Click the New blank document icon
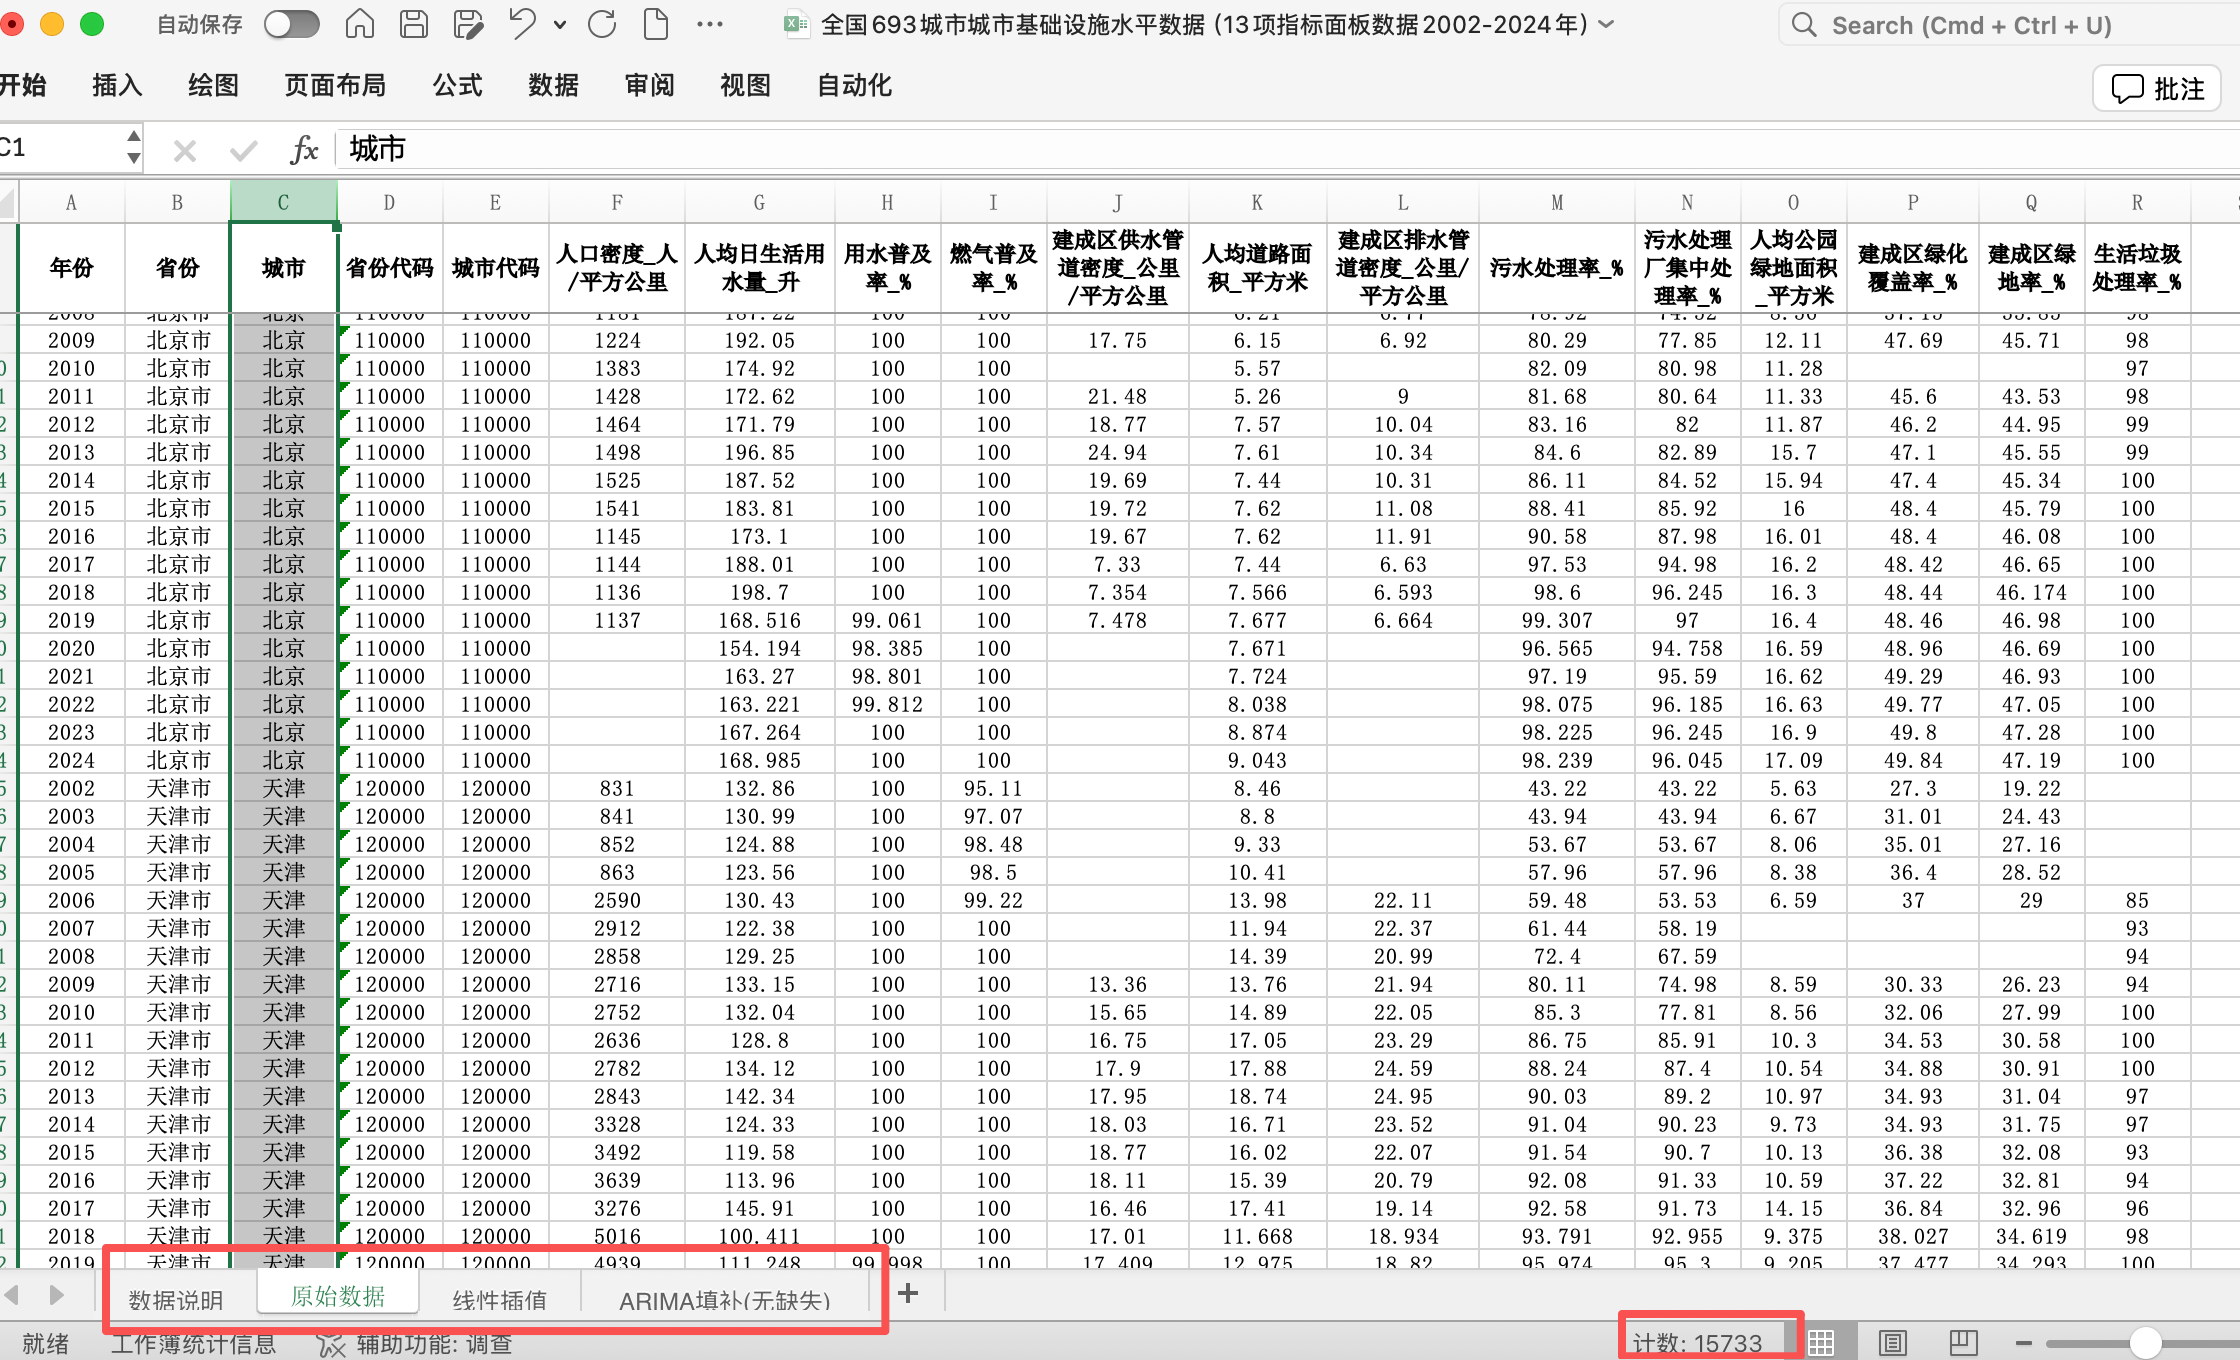Screen dimensions: 2240x1360 656,24
